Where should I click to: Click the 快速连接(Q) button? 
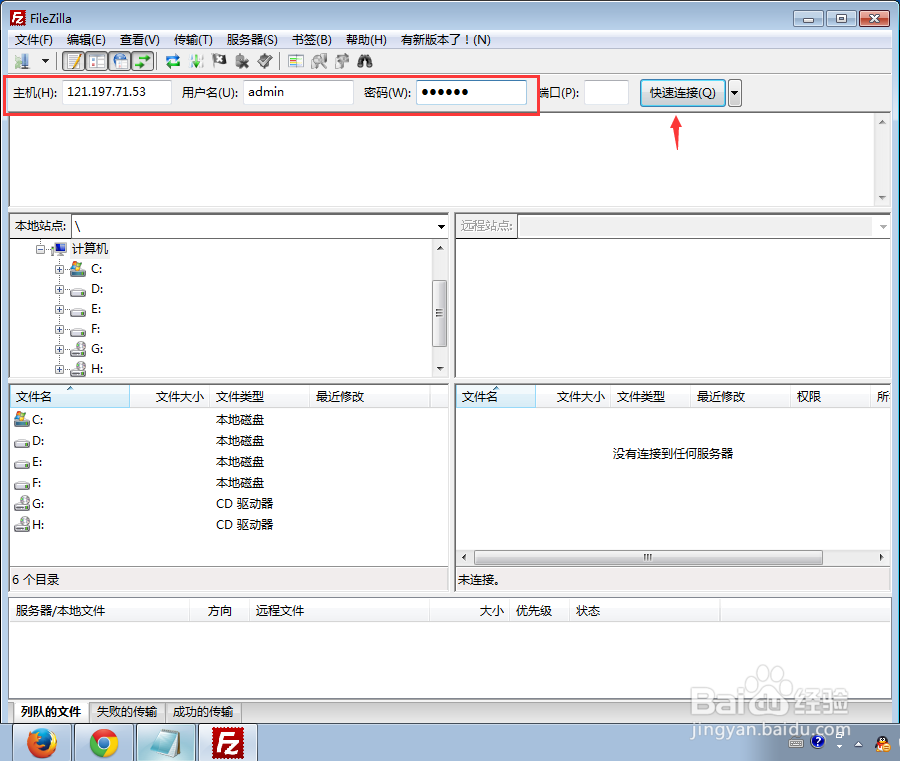pos(682,92)
